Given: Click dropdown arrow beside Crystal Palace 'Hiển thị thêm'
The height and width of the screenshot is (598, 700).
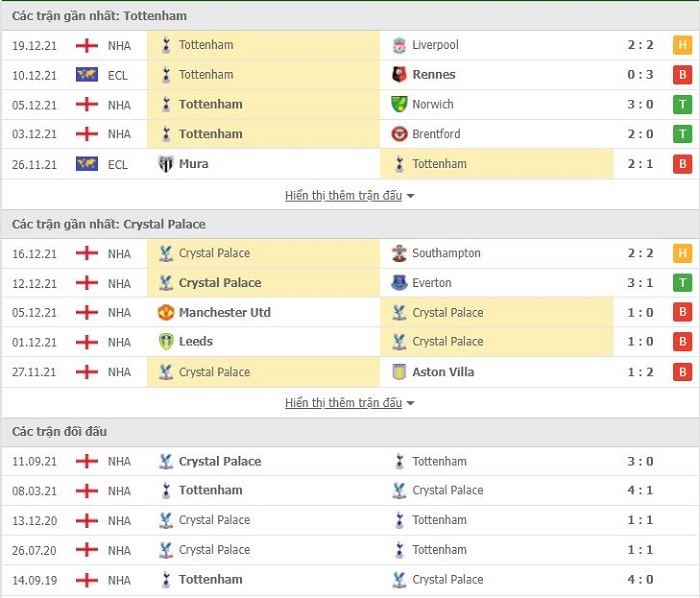Looking at the screenshot, I should (x=410, y=403).
